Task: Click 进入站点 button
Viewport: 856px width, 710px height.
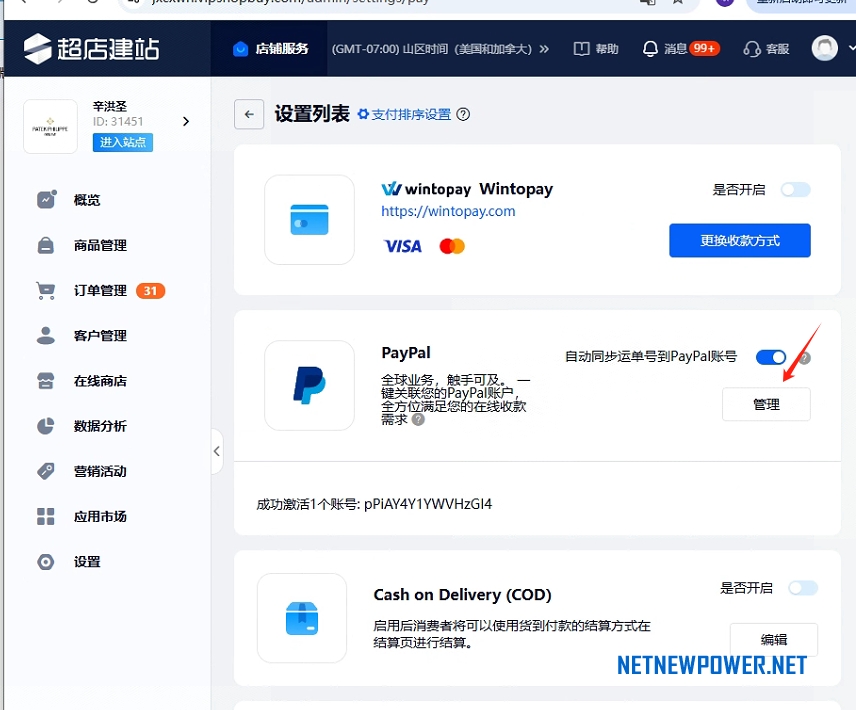Action: click(123, 142)
